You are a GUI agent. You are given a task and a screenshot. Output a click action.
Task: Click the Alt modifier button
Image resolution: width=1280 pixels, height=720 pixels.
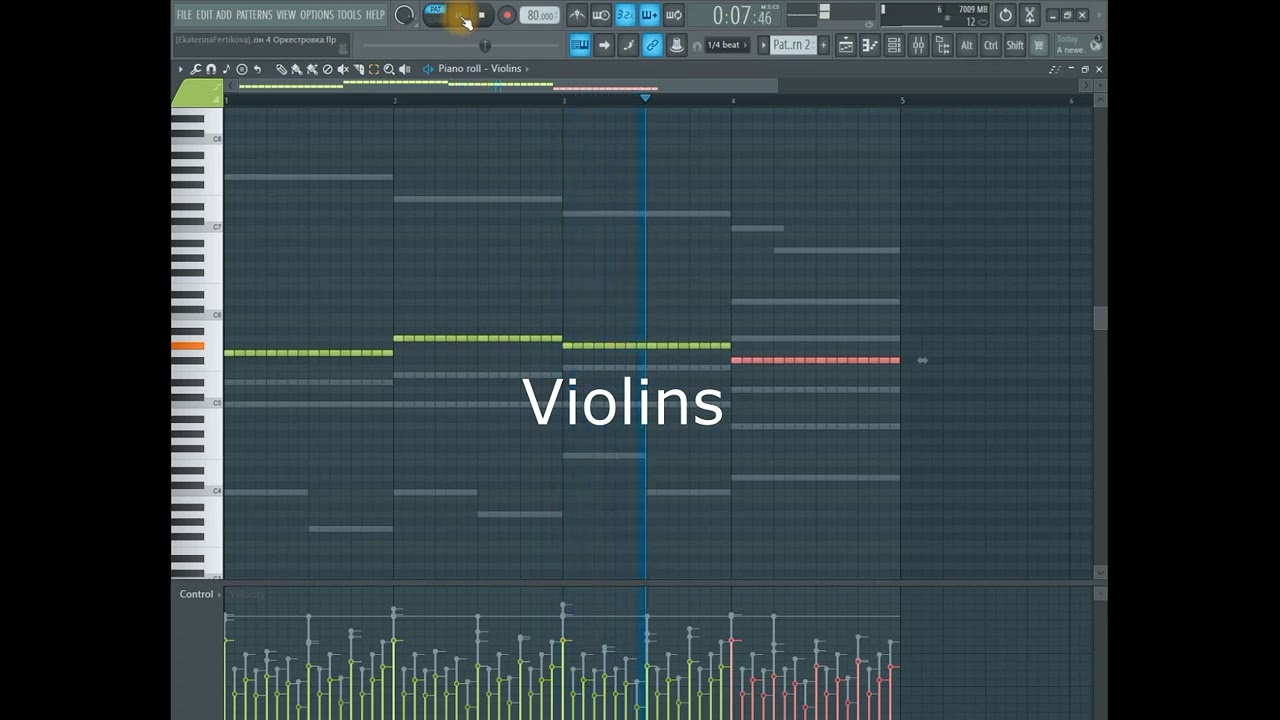coord(967,45)
